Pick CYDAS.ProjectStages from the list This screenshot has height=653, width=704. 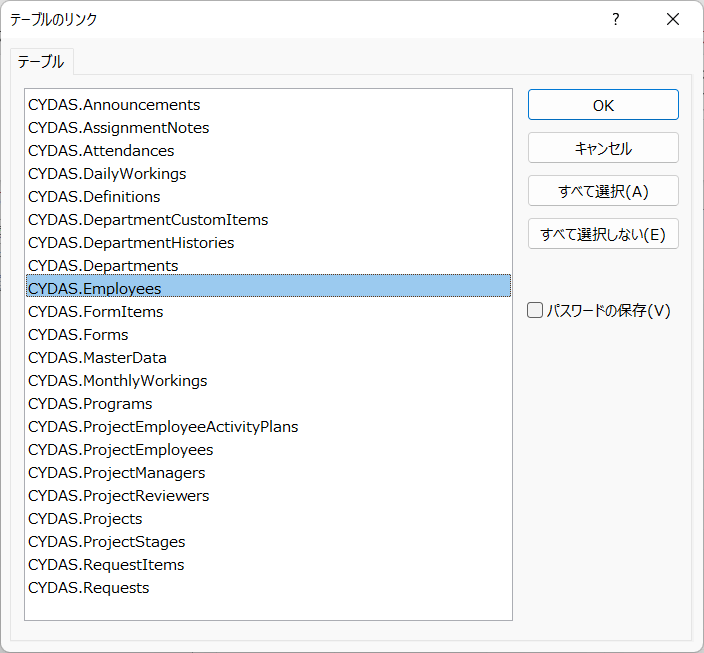(x=107, y=542)
